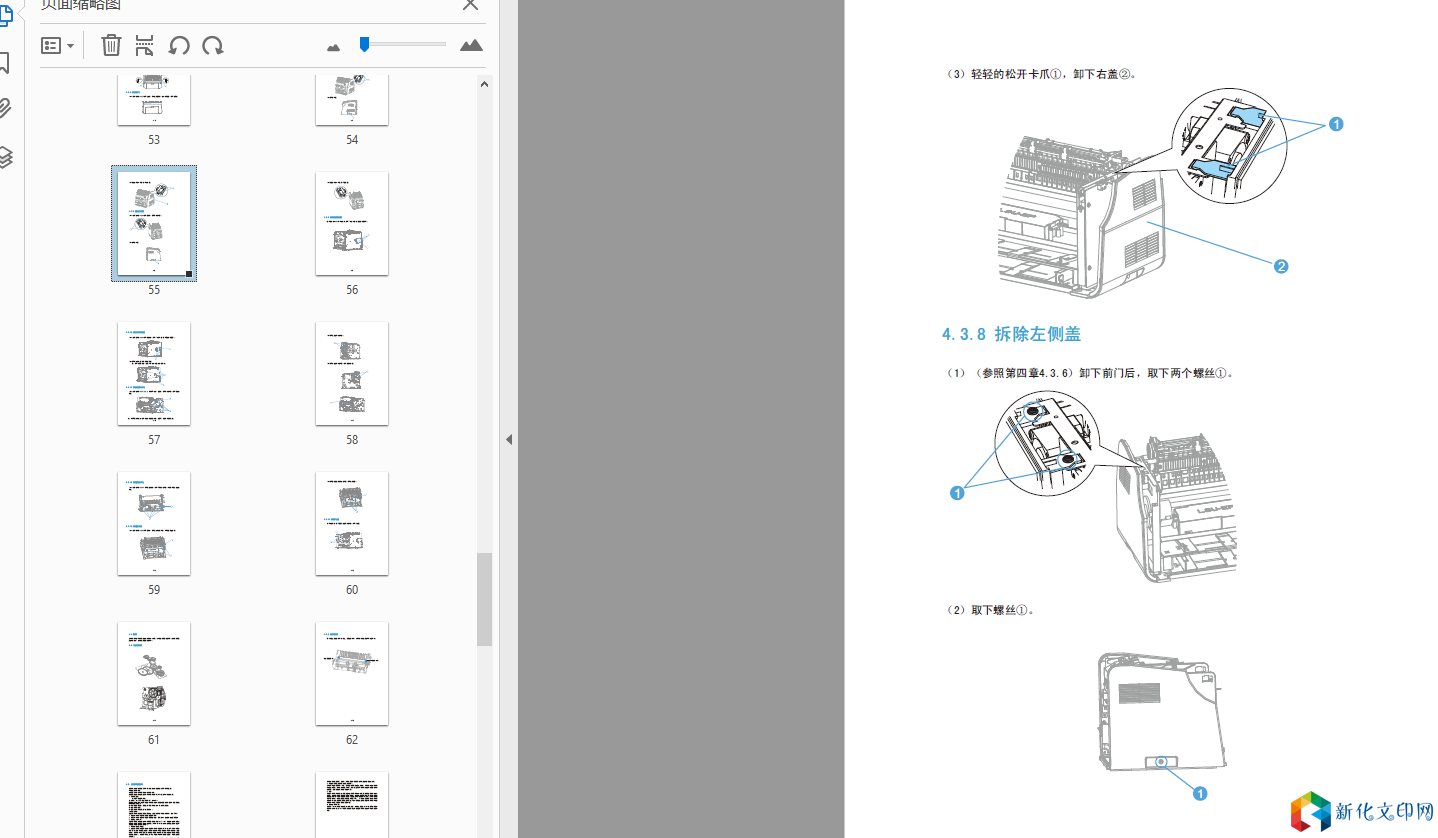Viewport: 1438px width, 838px height.
Task: Click the thumbnail size slider handle
Action: click(365, 44)
